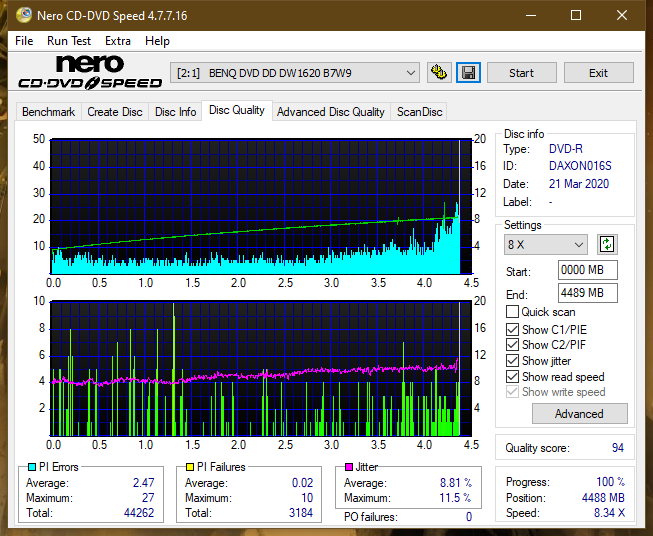Viewport: 653px width, 536px height.
Task: Click the Speed 8.34 X value
Action: pyautogui.click(x=609, y=513)
